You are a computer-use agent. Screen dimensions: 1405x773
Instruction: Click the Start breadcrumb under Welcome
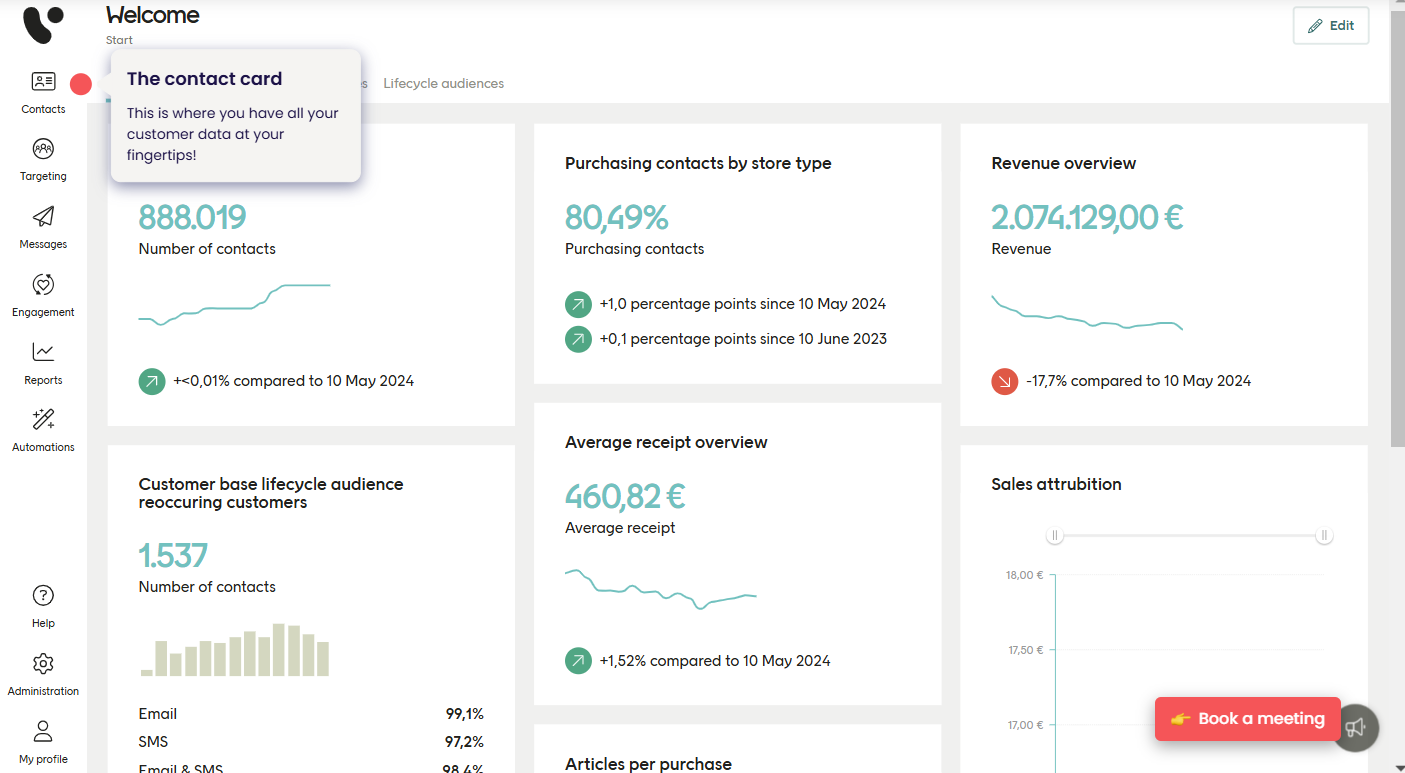click(x=118, y=39)
